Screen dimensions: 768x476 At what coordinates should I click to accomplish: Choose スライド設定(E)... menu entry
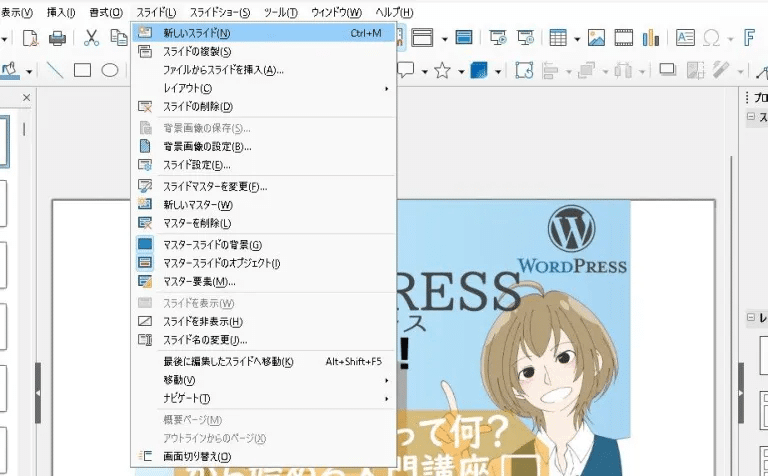click(x=265, y=165)
